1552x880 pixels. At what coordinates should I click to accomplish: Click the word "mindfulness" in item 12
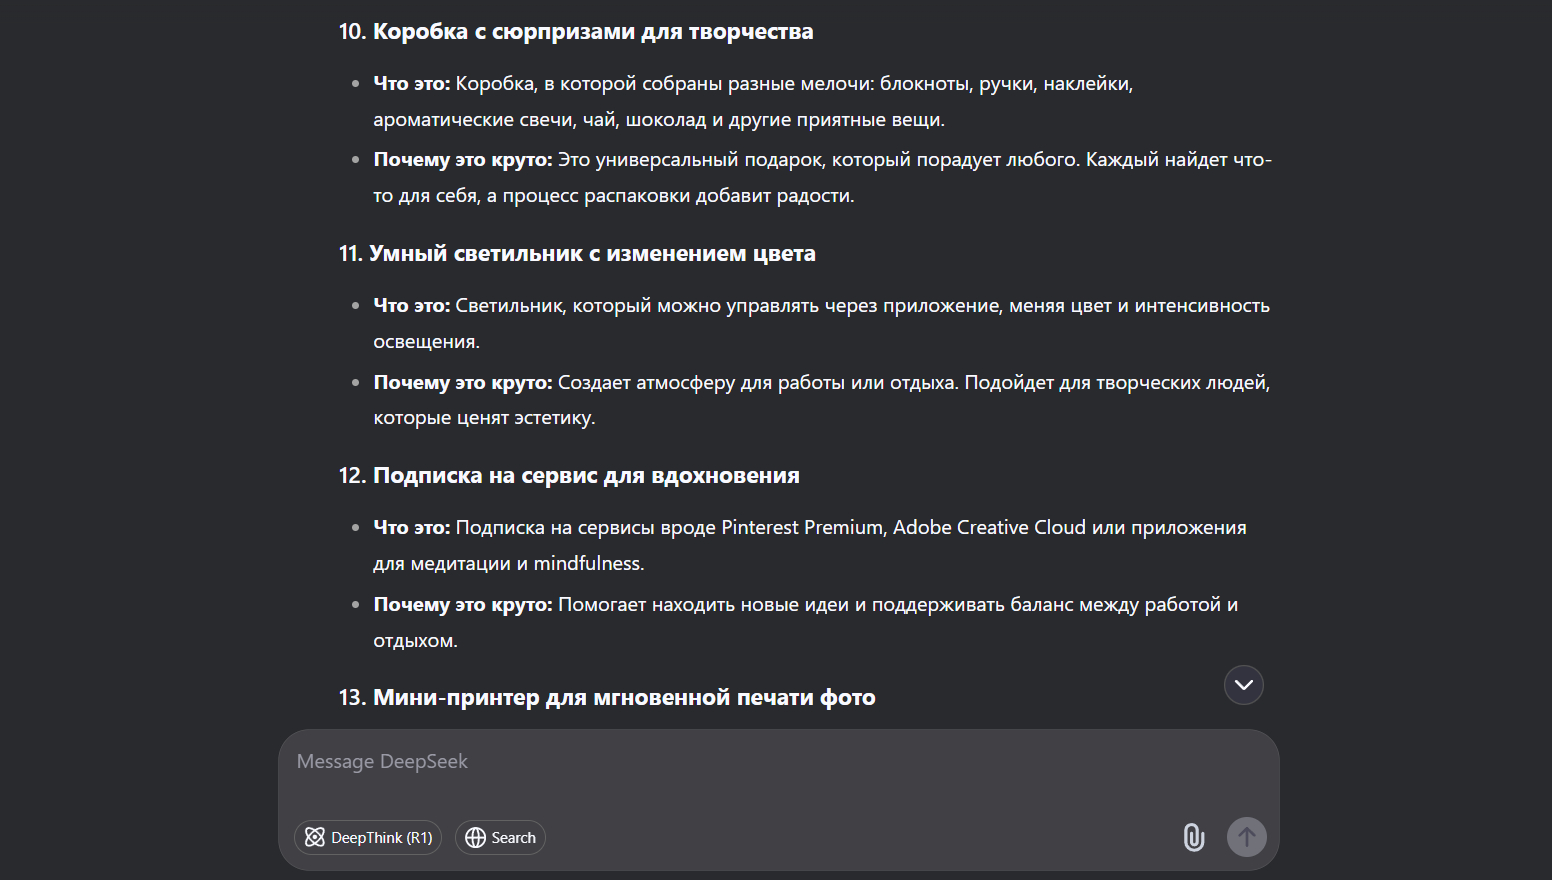pyautogui.click(x=587, y=564)
